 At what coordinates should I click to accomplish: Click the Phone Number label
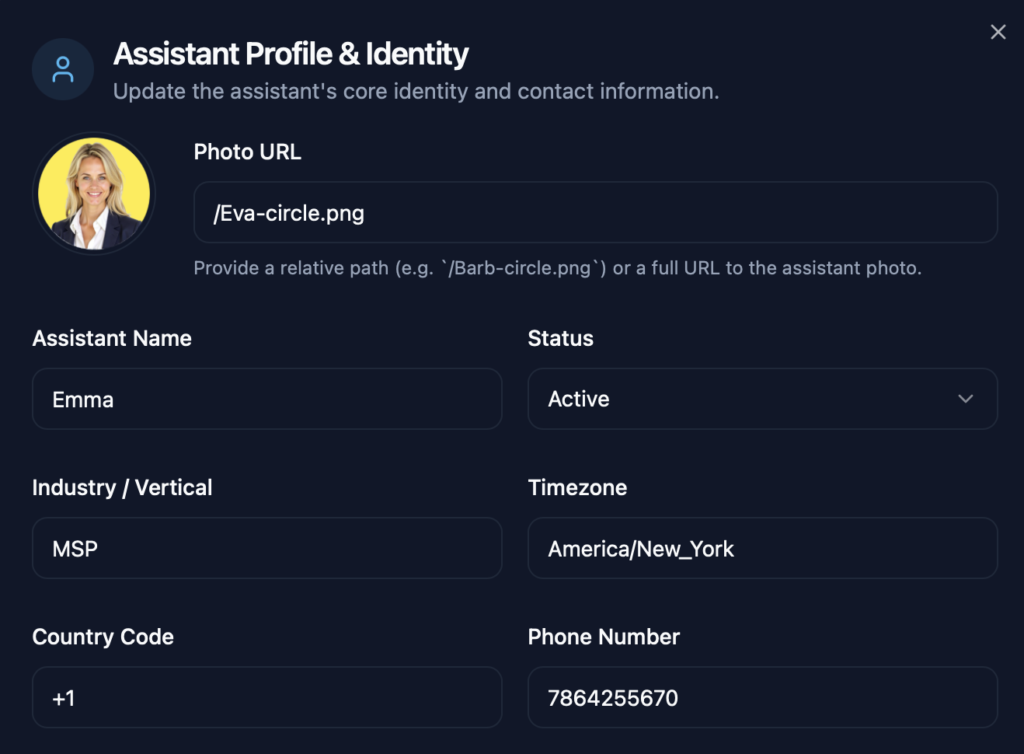(603, 637)
